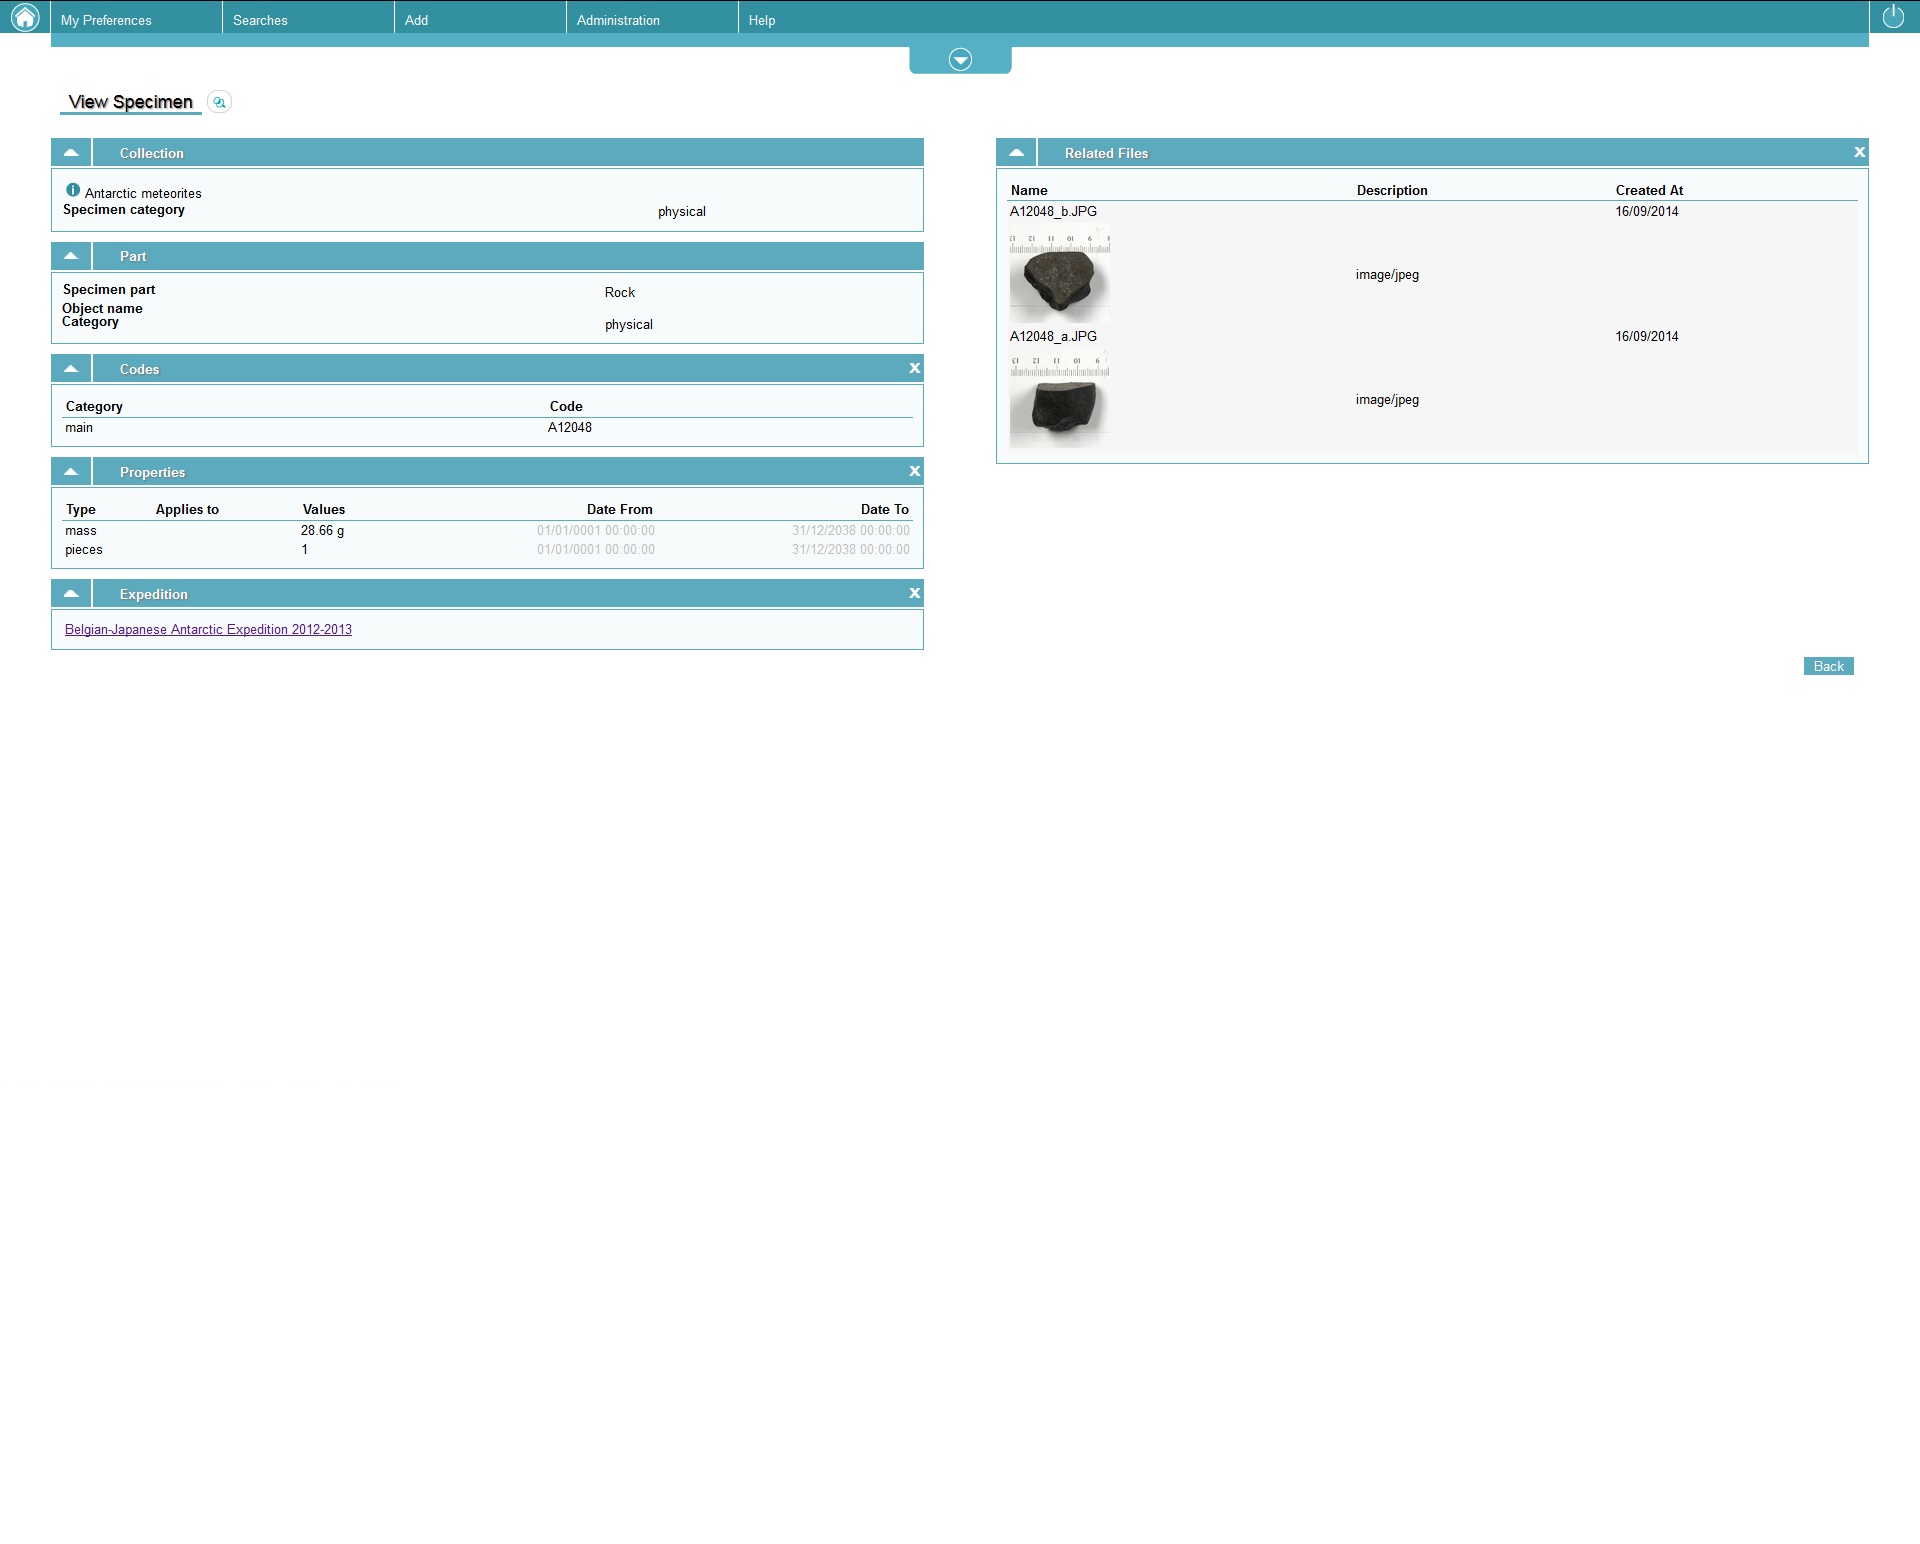The width and height of the screenshot is (1920, 1544).
Task: Click the home icon in top bar
Action: tap(24, 17)
